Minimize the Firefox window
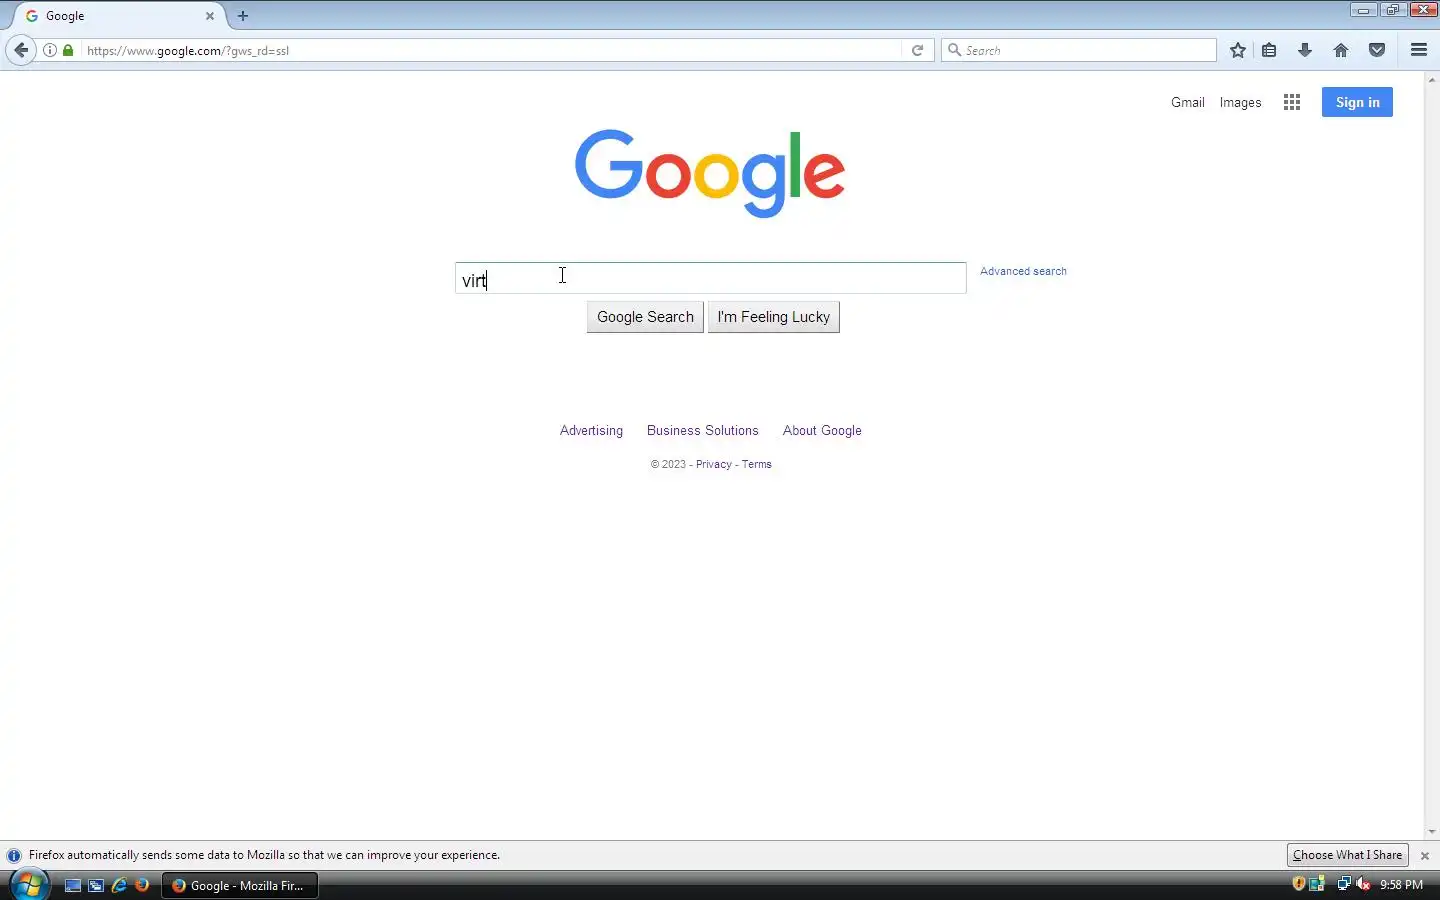The width and height of the screenshot is (1440, 900). (1363, 10)
